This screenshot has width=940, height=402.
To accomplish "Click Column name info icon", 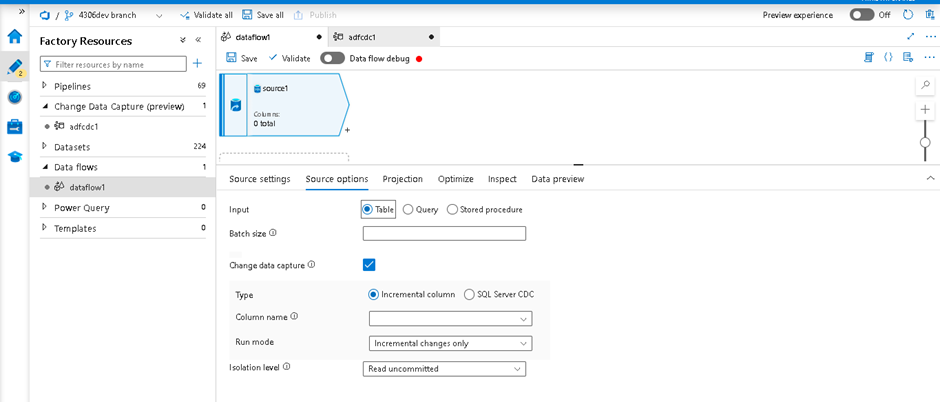I will click(294, 316).
